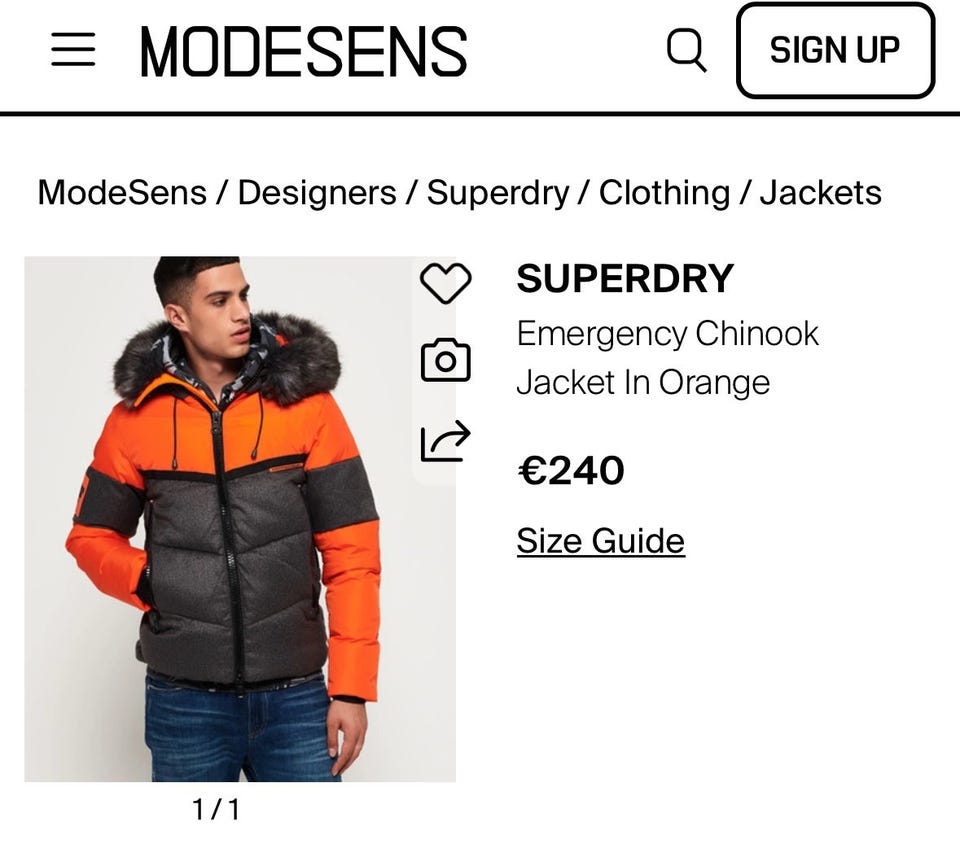This screenshot has height=866, width=960.
Task: Click the SUPERDRY brand heading
Action: pos(625,279)
